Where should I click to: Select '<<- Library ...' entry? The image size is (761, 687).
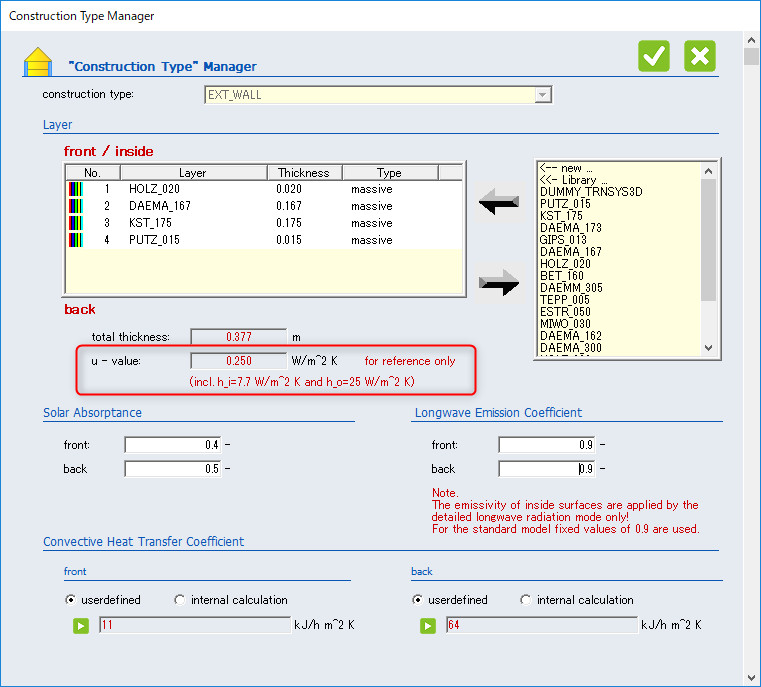pyautogui.click(x=573, y=180)
